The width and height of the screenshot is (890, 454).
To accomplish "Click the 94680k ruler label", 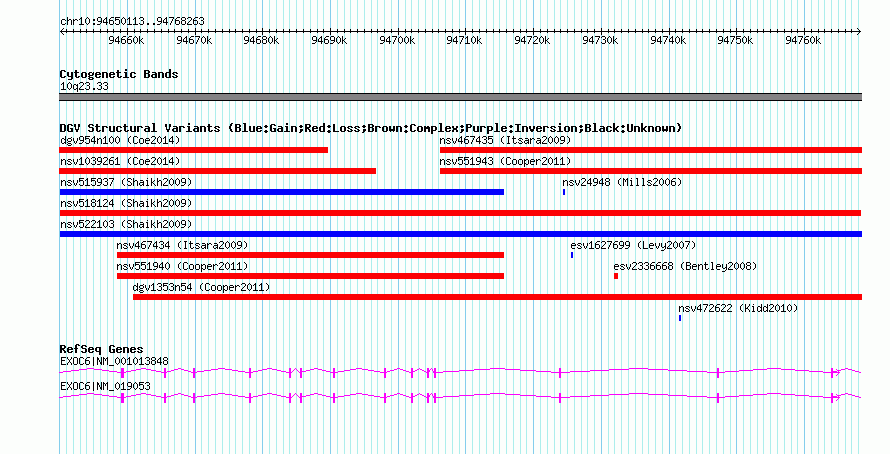I will [x=261, y=40].
